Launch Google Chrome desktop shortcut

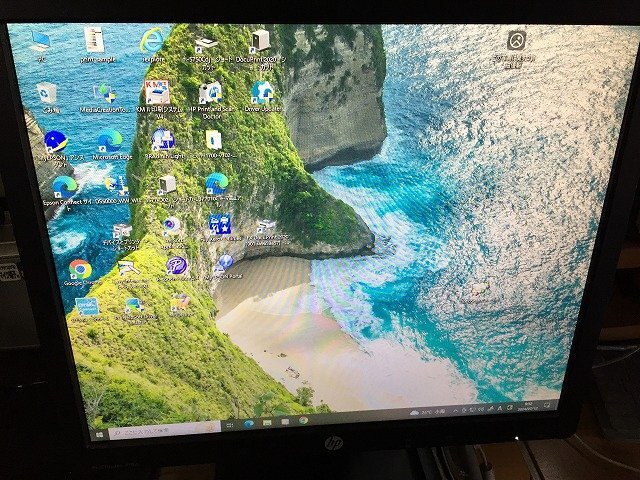click(x=80, y=271)
